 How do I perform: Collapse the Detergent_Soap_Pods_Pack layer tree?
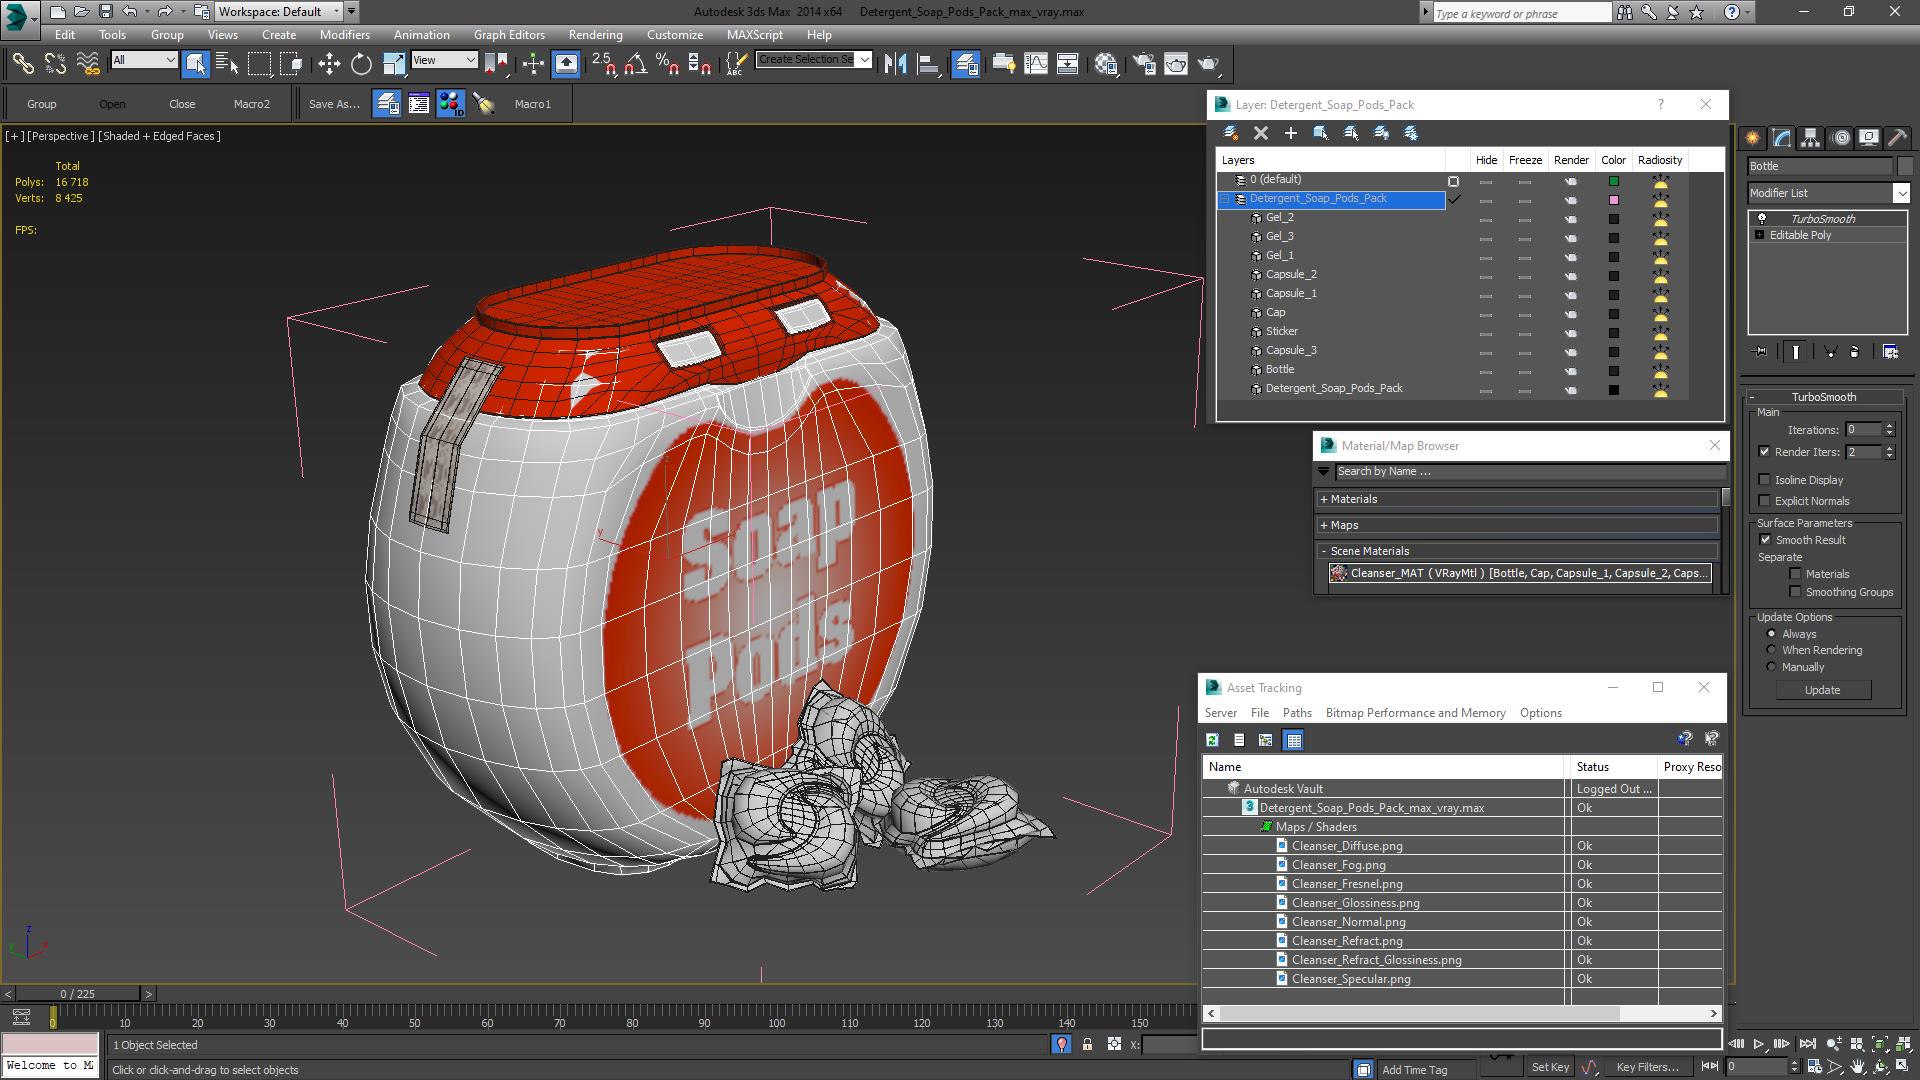pos(1224,199)
